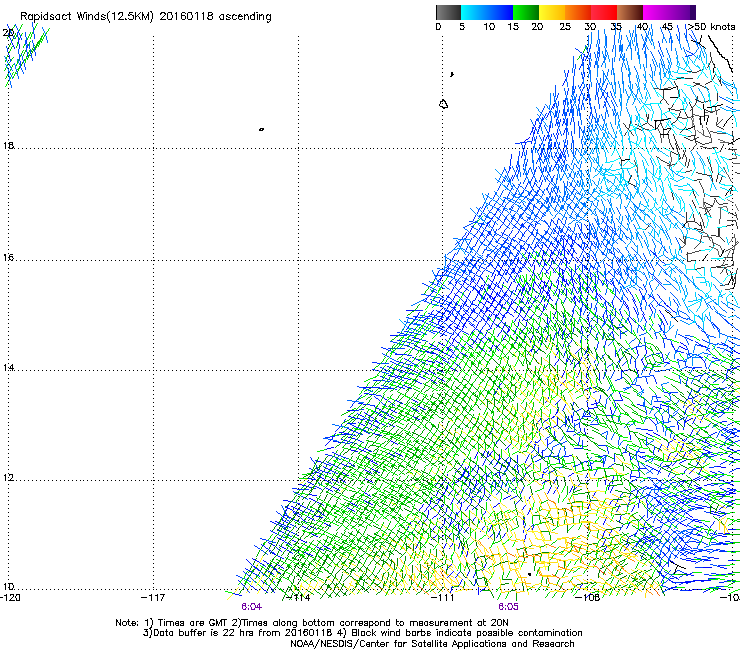Pick the orange 25-30 knots legend segment
Screen dimensions: 740x650
tap(578, 12)
